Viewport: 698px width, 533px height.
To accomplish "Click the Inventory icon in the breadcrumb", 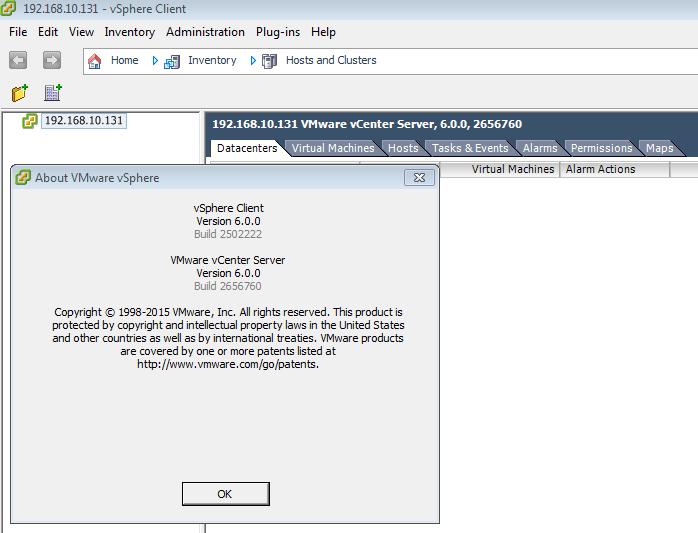I will tap(172, 61).
